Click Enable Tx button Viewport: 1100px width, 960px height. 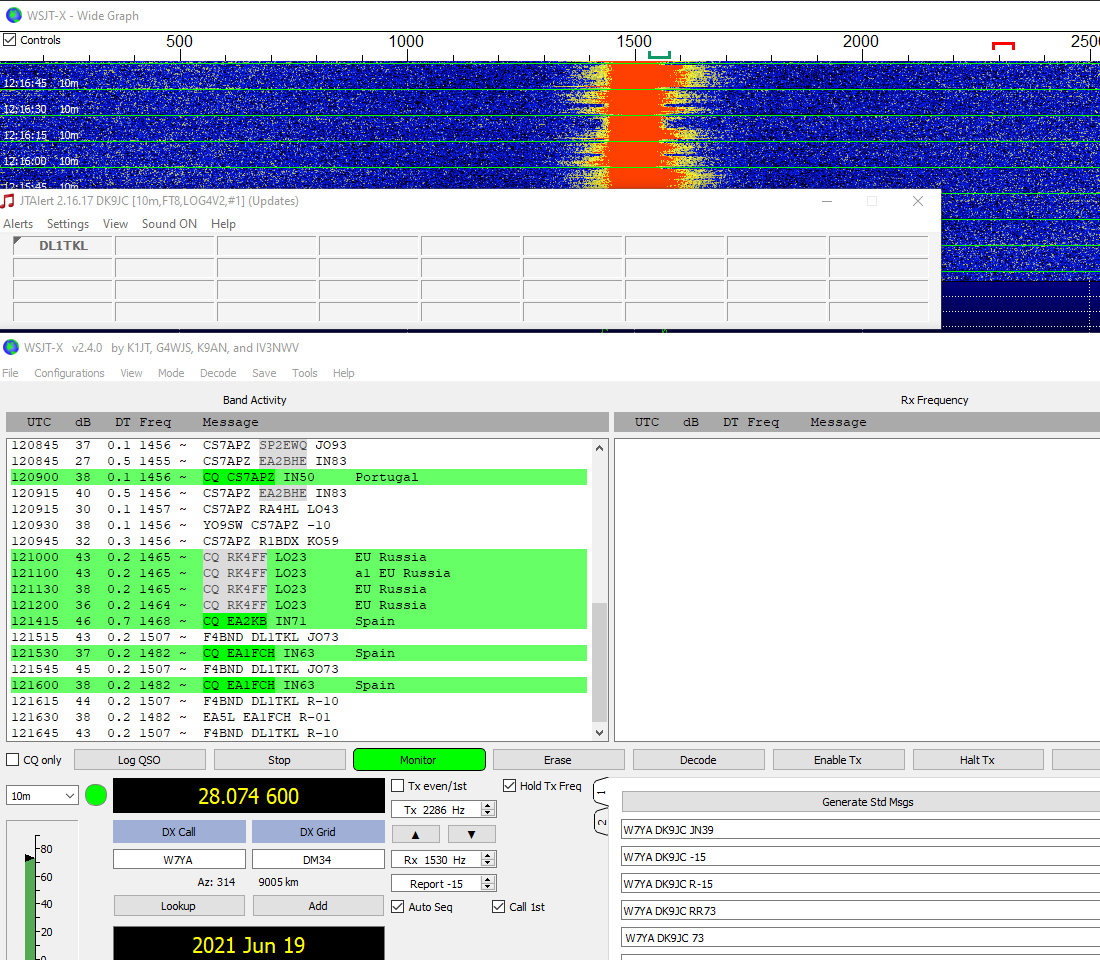[838, 760]
